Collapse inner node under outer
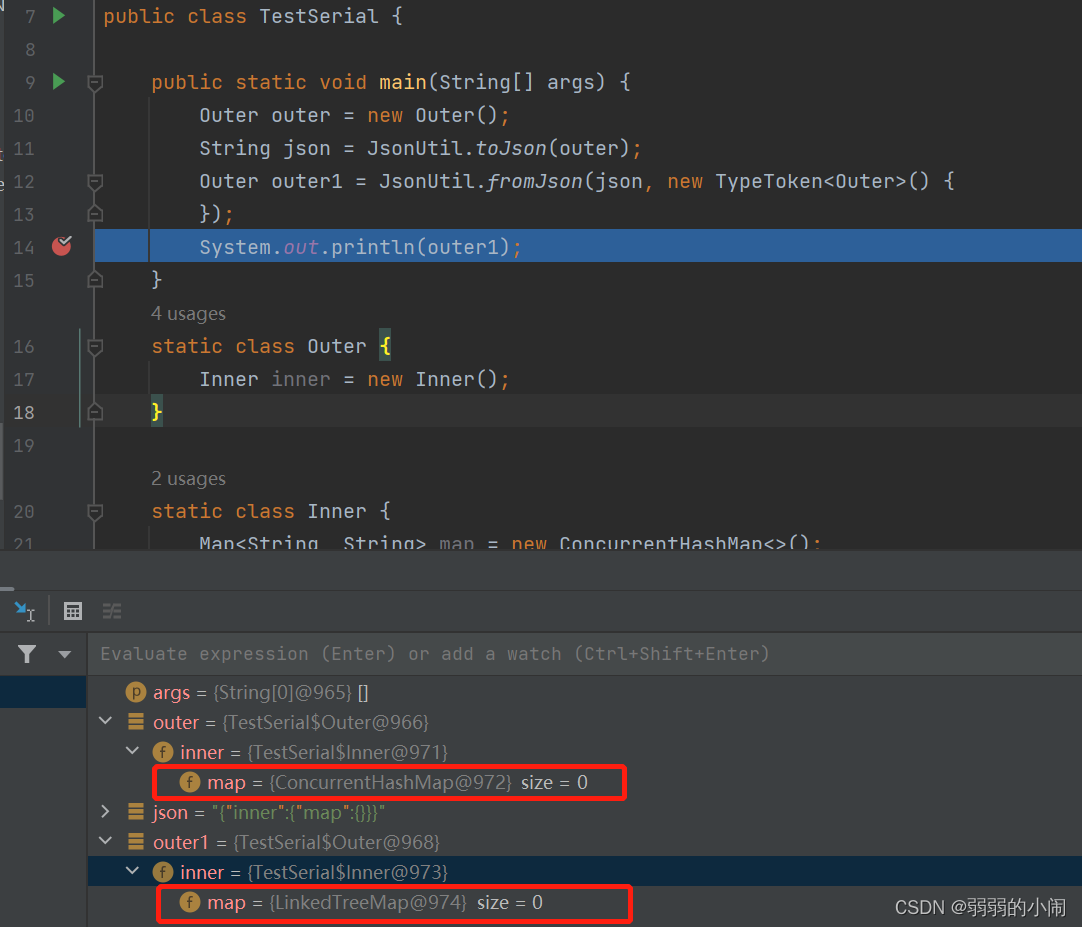This screenshot has height=927, width=1082. [132, 750]
